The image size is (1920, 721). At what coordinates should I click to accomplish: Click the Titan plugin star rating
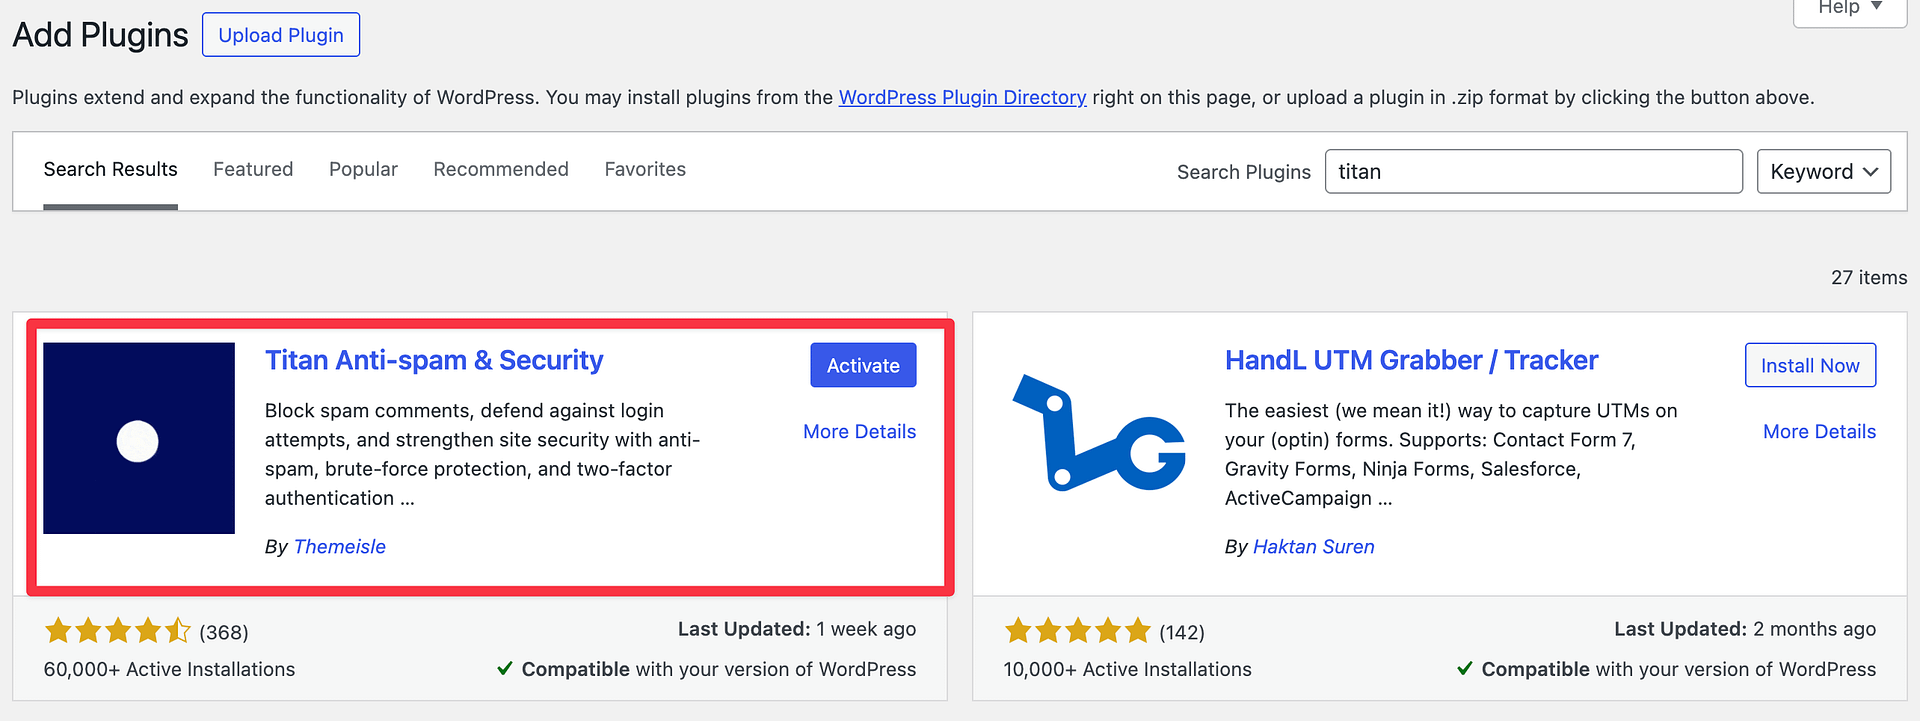117,631
